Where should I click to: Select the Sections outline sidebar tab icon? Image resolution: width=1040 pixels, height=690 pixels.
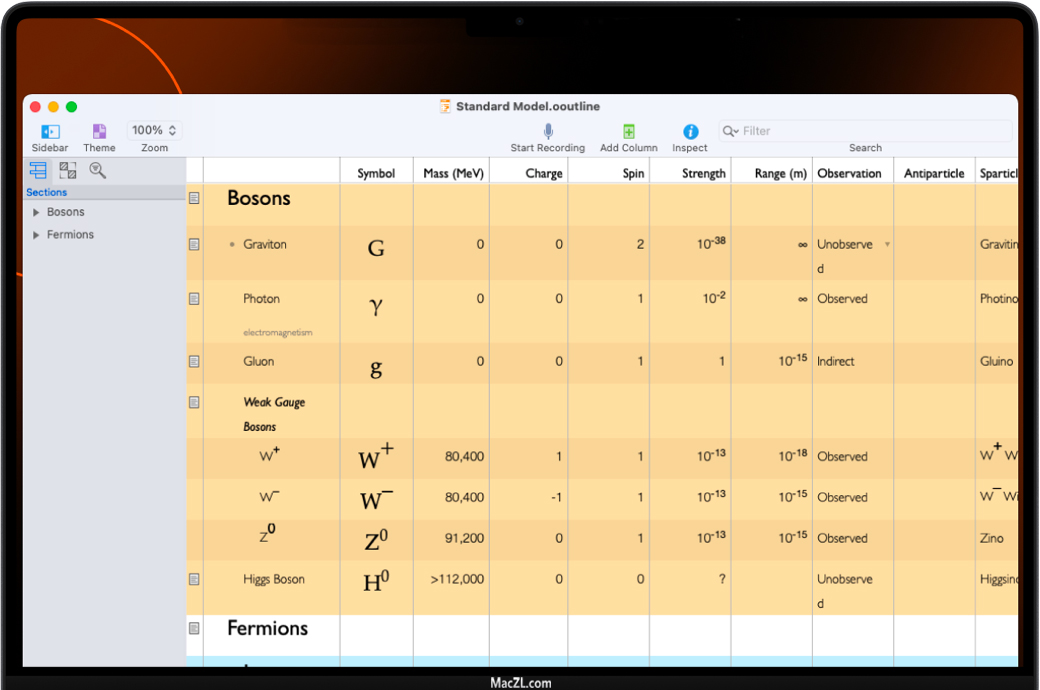38,170
